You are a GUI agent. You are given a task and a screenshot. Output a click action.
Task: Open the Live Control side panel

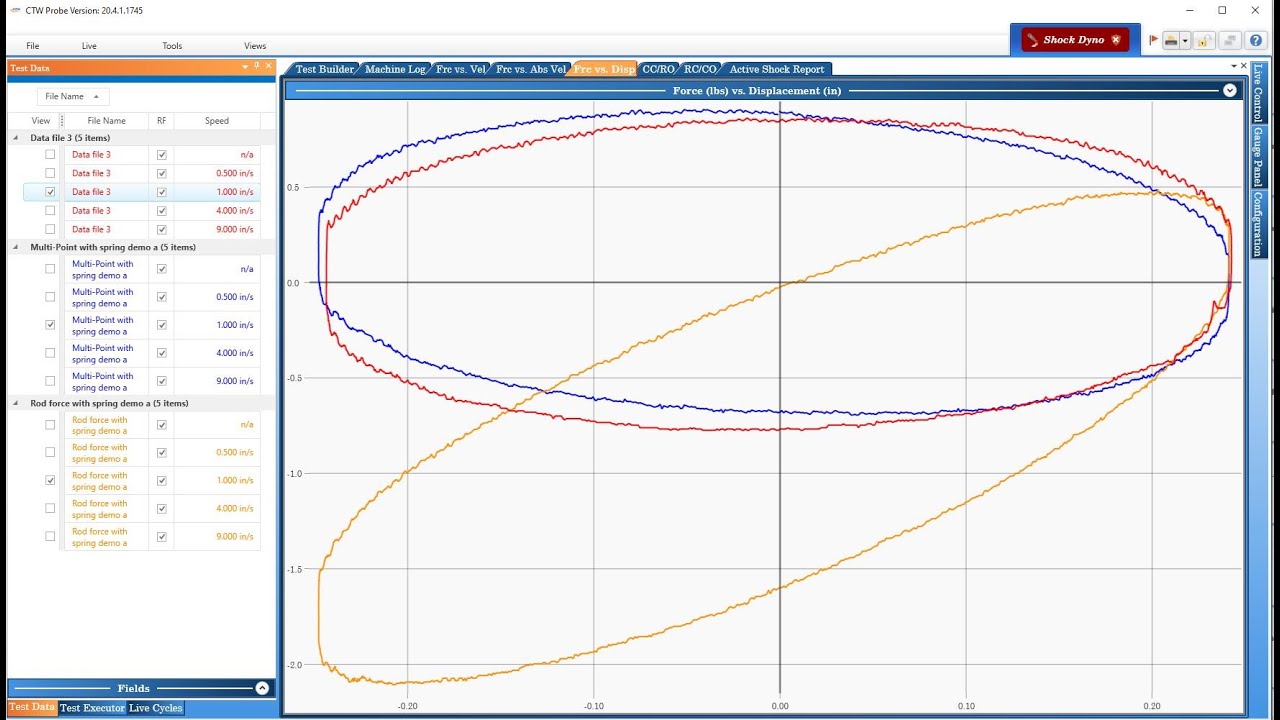pos(1258,94)
